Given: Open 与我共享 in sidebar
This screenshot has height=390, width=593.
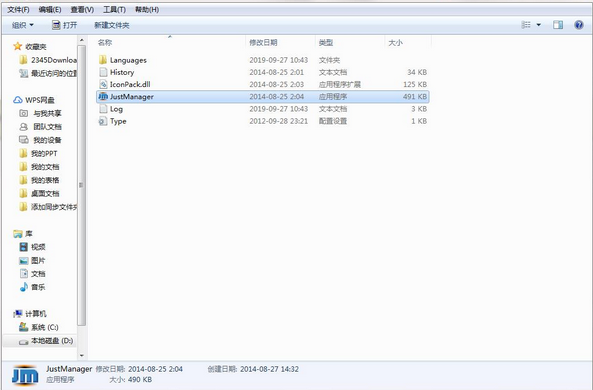Looking at the screenshot, I should (x=41, y=113).
